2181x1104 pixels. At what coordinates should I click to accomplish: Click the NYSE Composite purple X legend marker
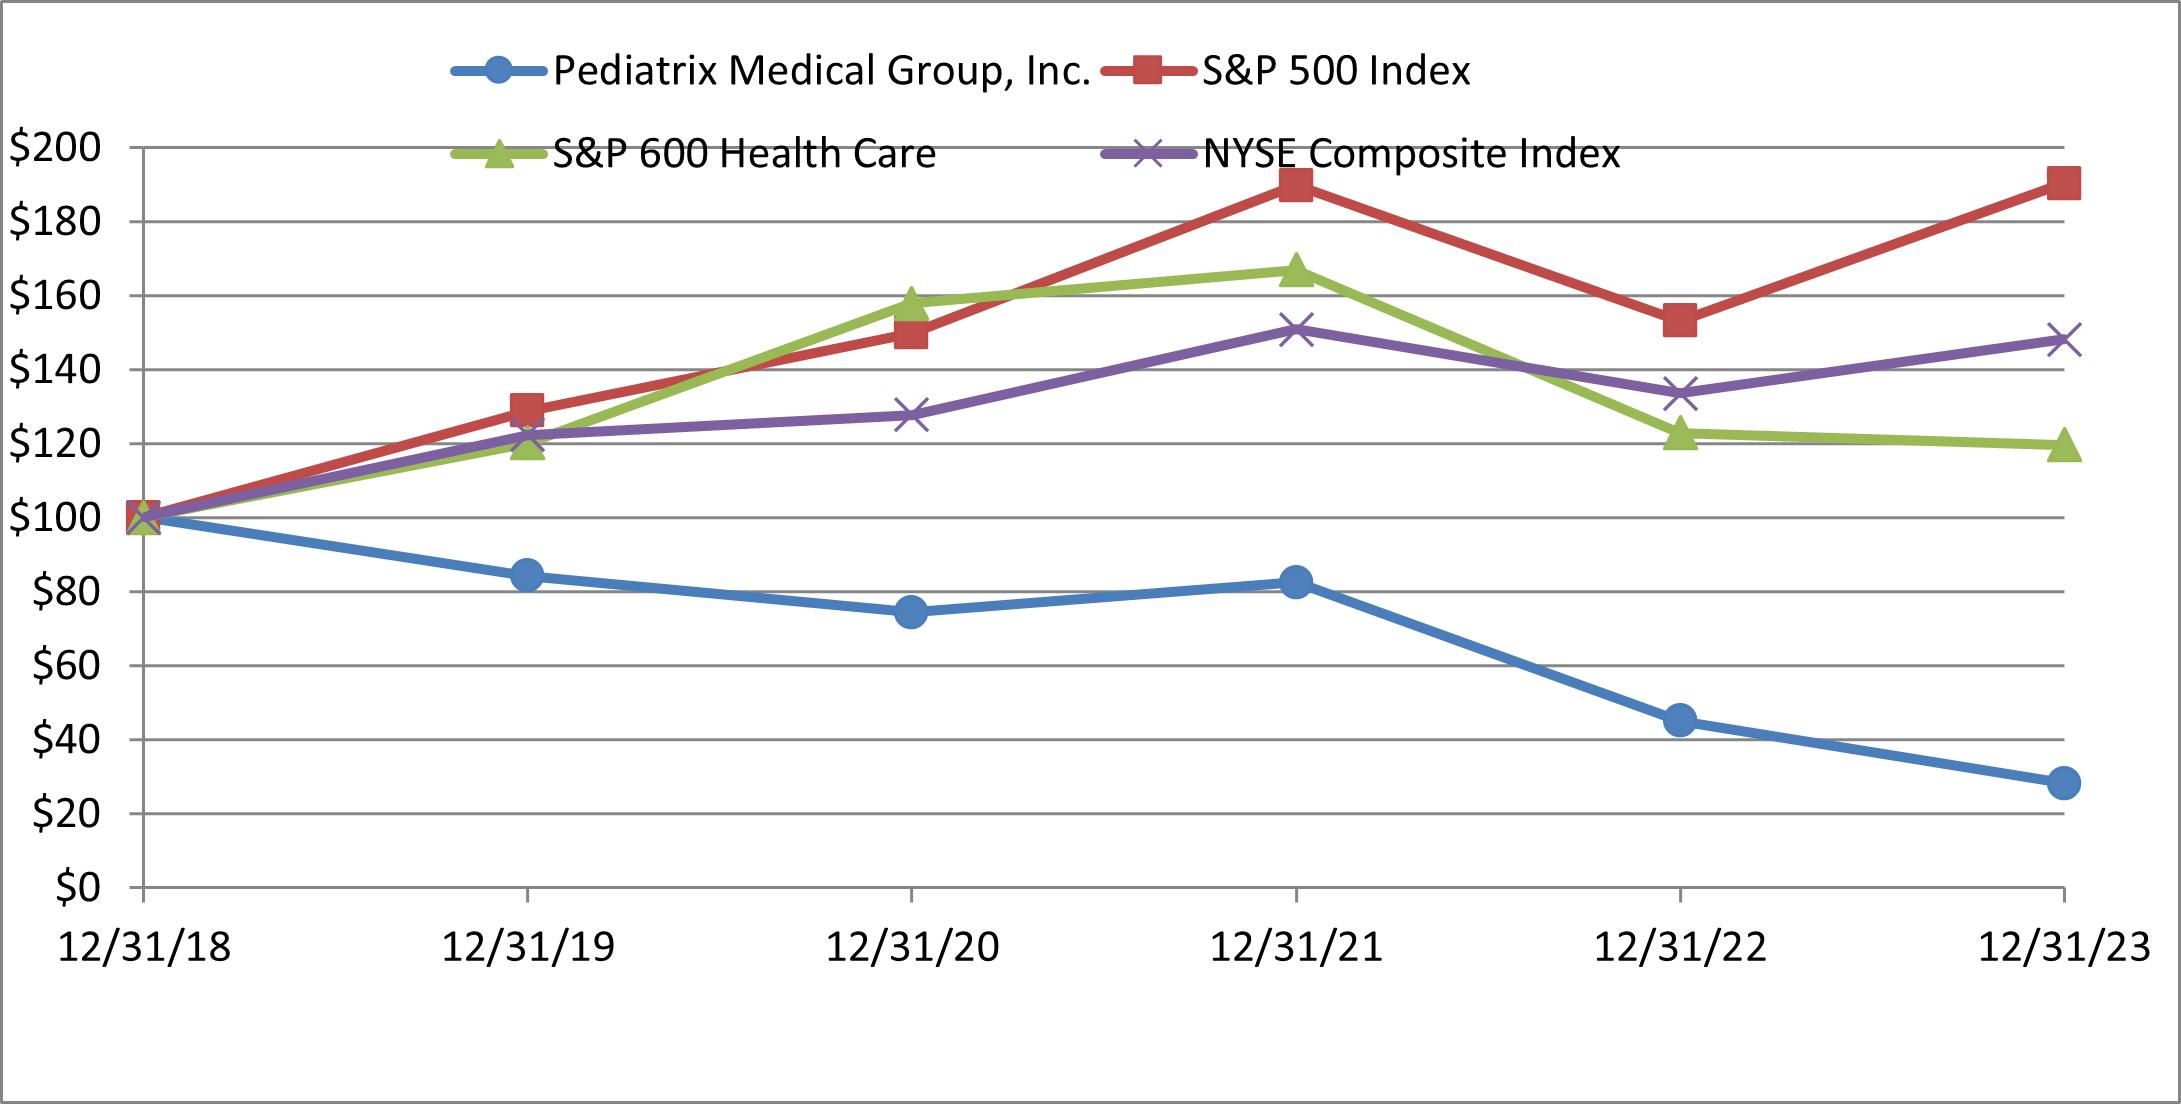coord(1148,154)
